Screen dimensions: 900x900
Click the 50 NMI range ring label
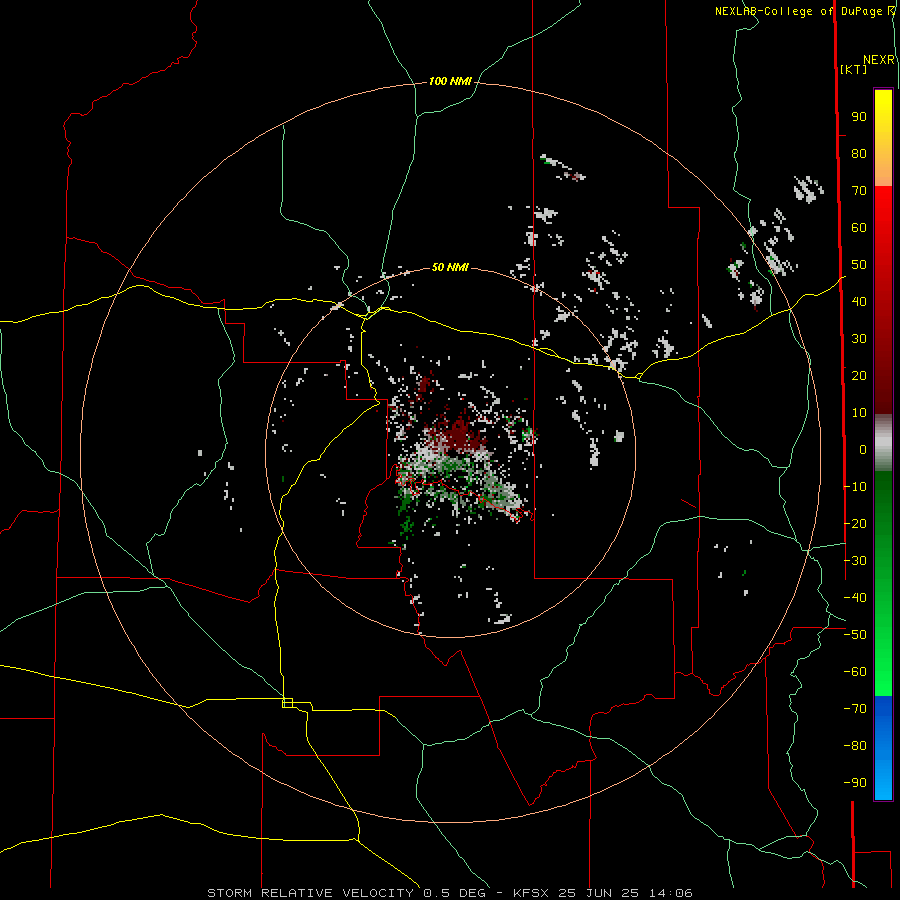(x=450, y=267)
